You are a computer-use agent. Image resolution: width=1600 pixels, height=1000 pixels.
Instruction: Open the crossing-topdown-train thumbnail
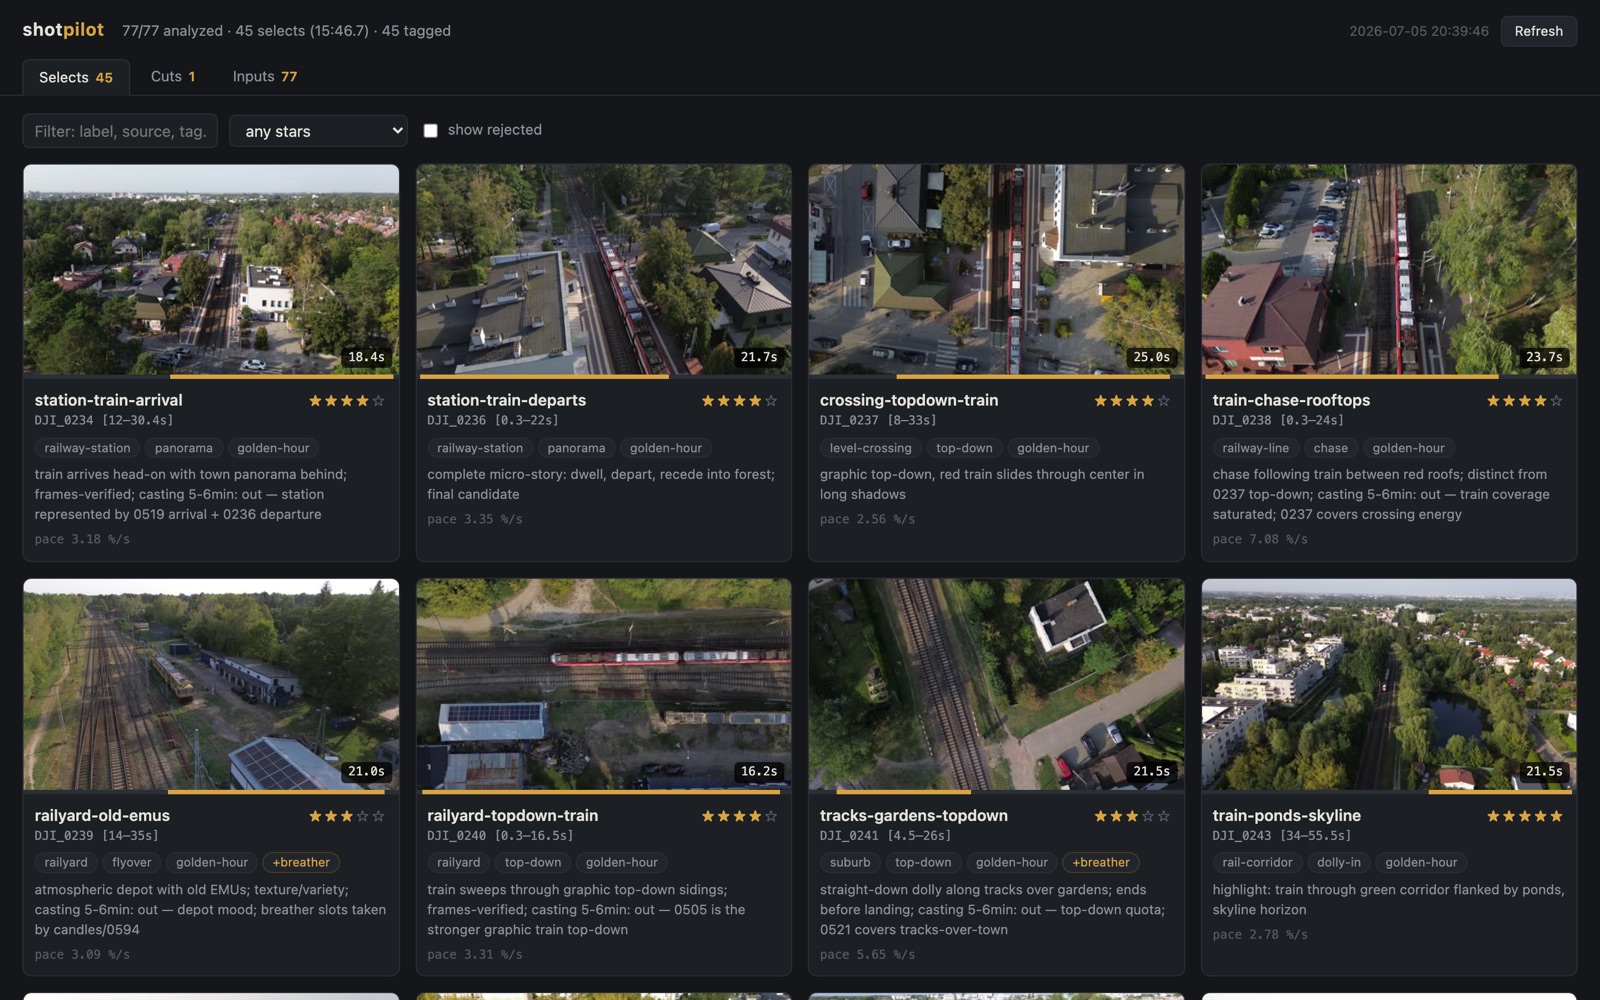pyautogui.click(x=996, y=270)
